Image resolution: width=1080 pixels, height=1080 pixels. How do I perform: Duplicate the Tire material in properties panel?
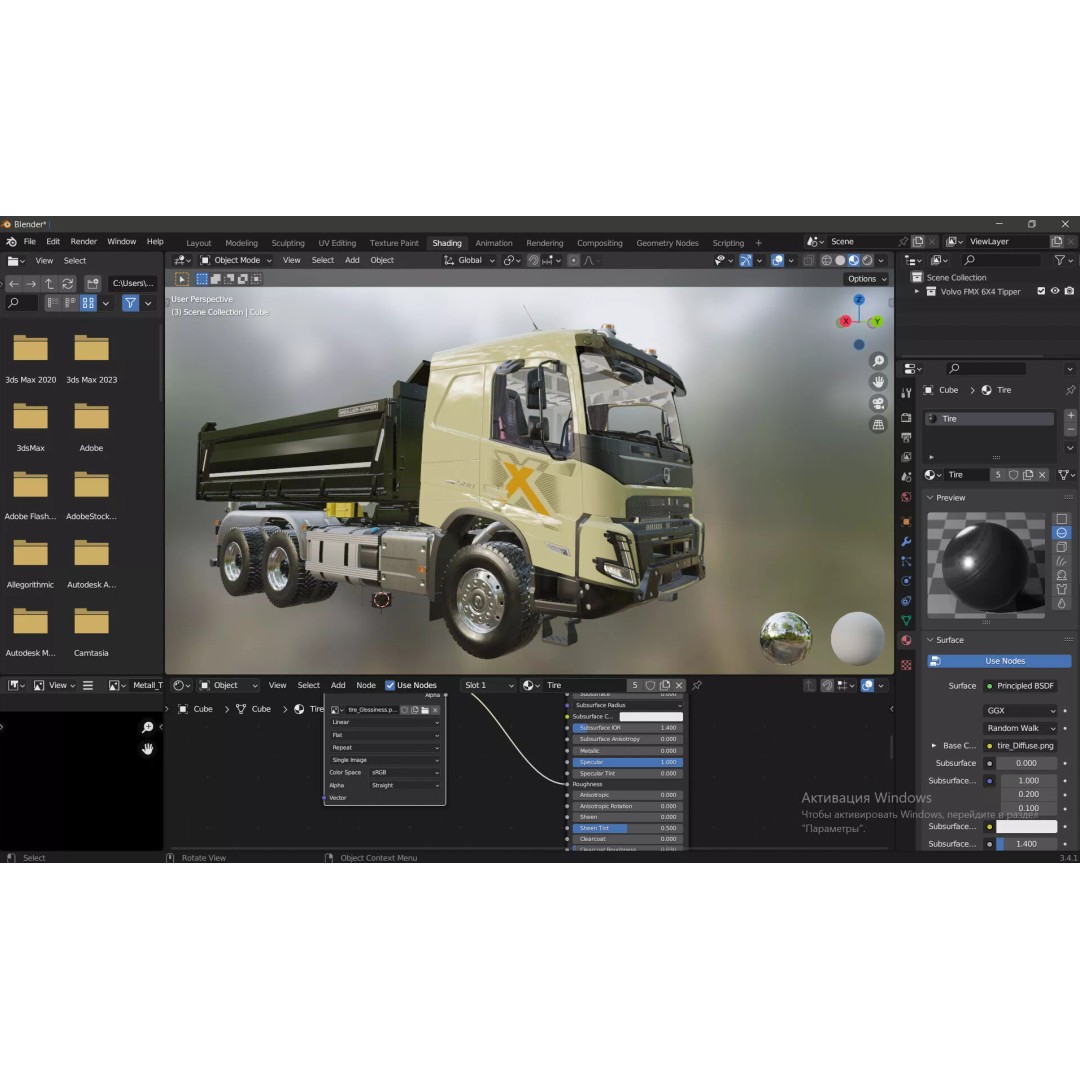pos(1028,475)
